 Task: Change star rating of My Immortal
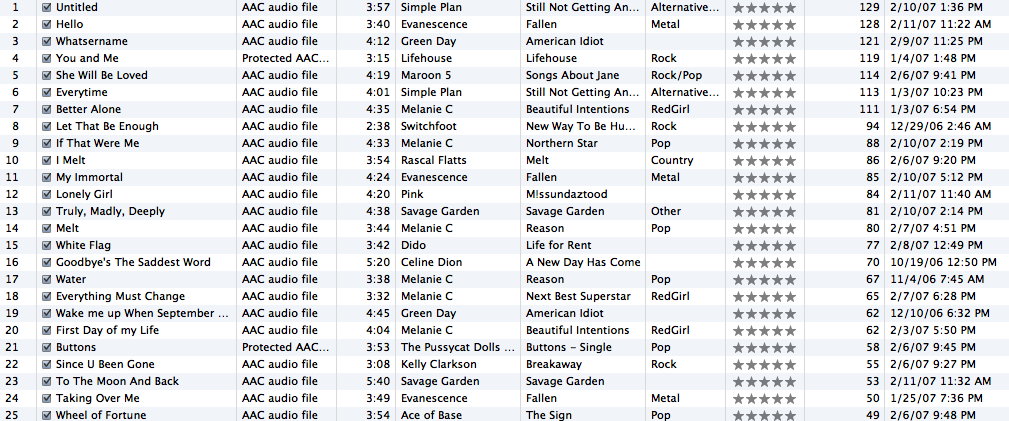pos(764,178)
